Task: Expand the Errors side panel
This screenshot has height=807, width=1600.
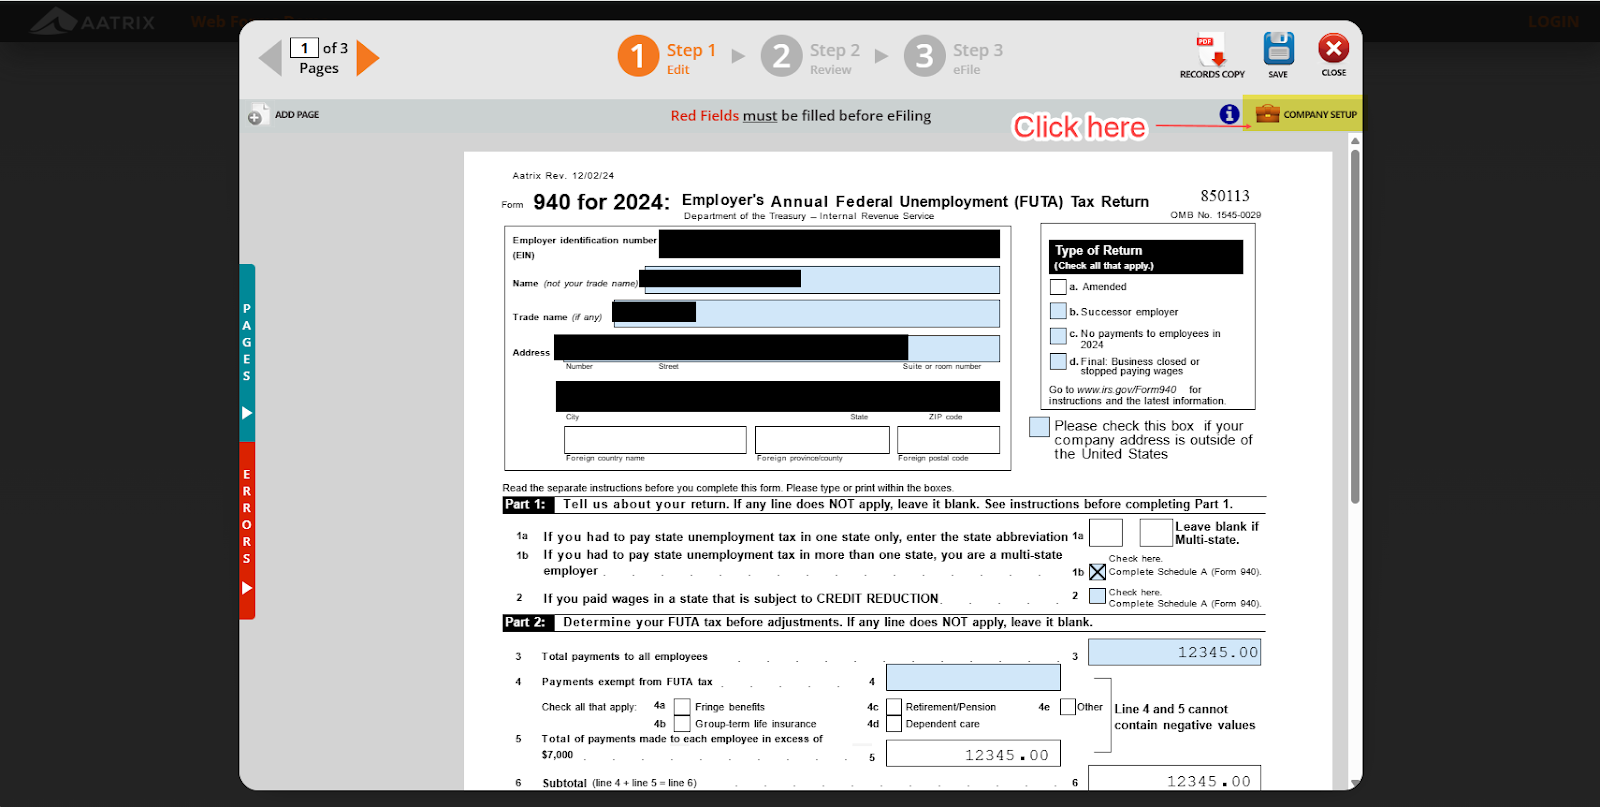Action: click(x=247, y=530)
